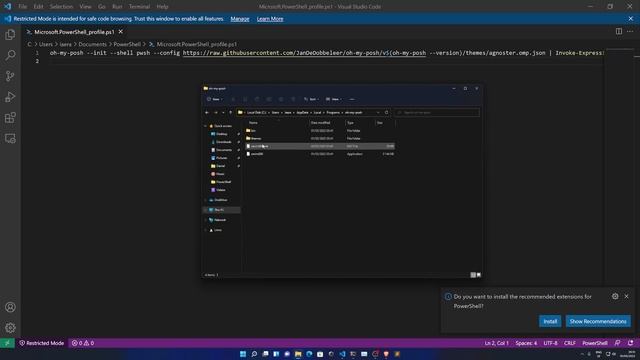
Task: Open the Run and Debug view
Action: click(10, 97)
